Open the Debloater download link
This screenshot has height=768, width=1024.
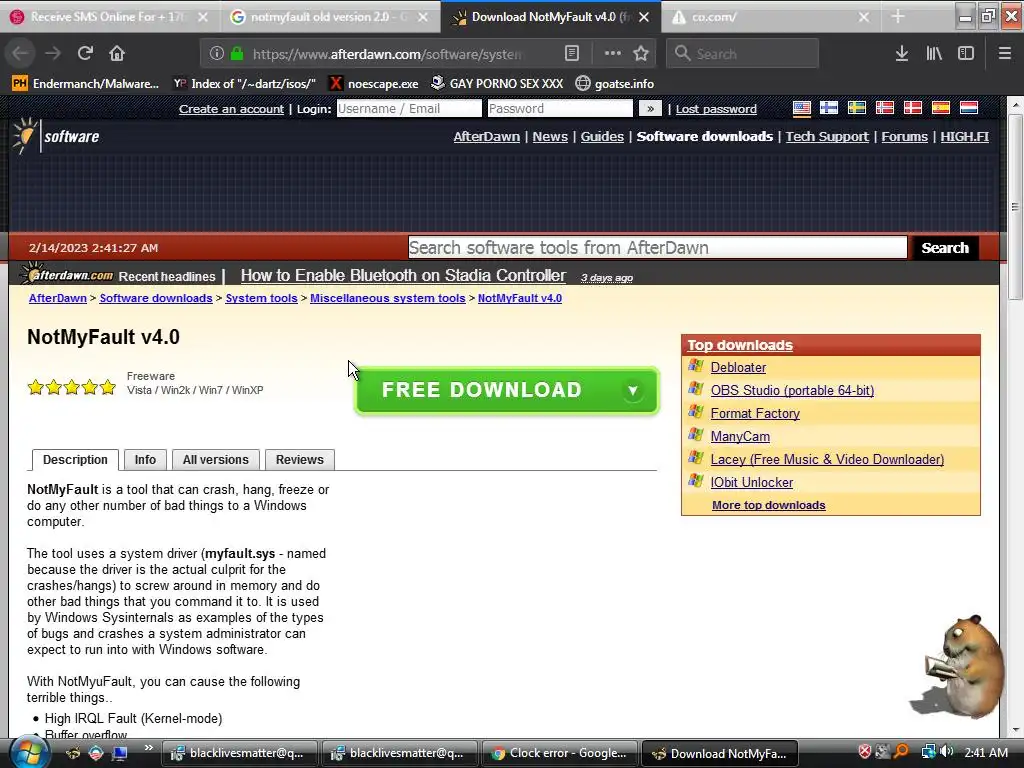(x=738, y=368)
